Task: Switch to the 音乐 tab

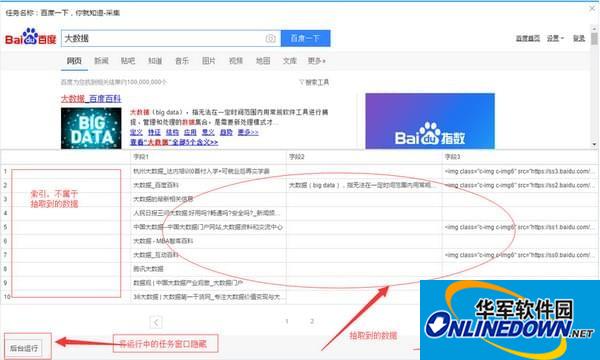Action: [182, 60]
